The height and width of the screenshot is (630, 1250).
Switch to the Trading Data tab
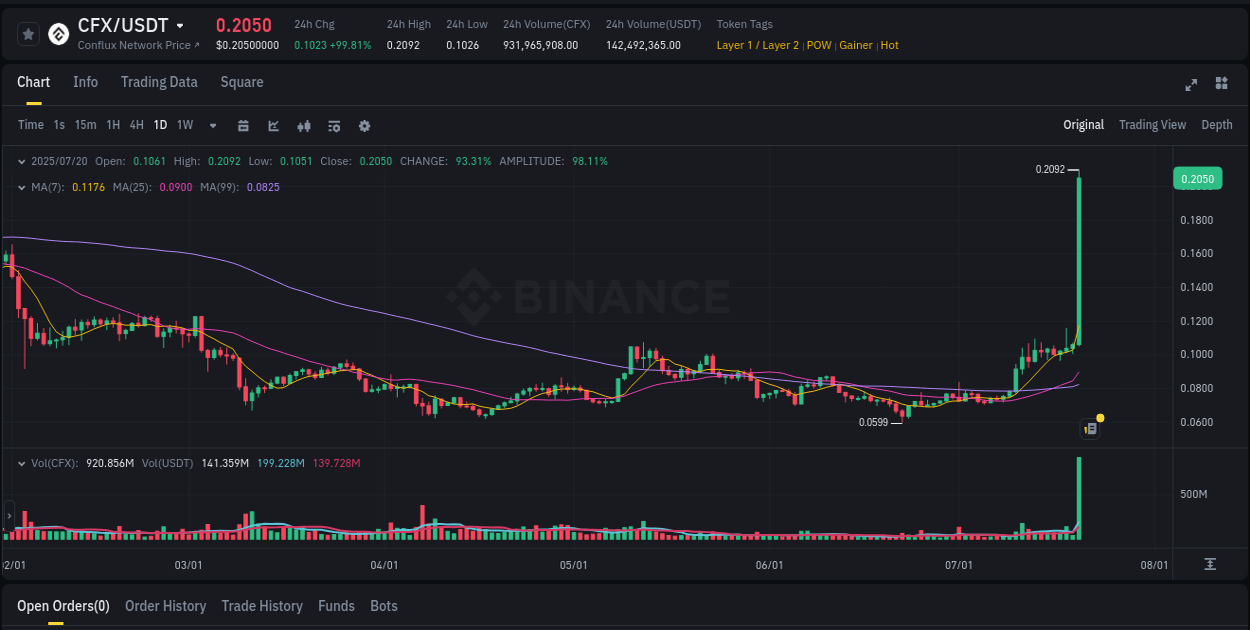point(159,82)
